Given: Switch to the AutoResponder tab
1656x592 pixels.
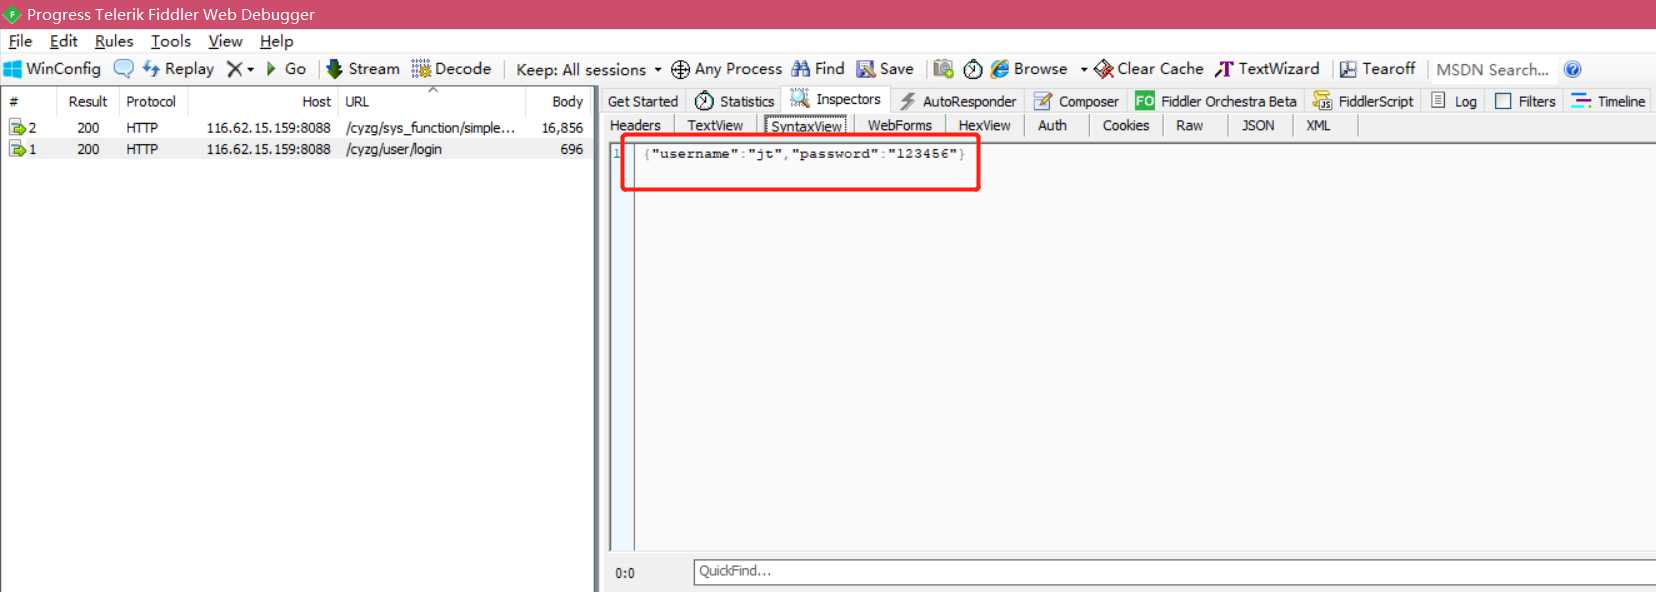Looking at the screenshot, I should click(x=958, y=101).
